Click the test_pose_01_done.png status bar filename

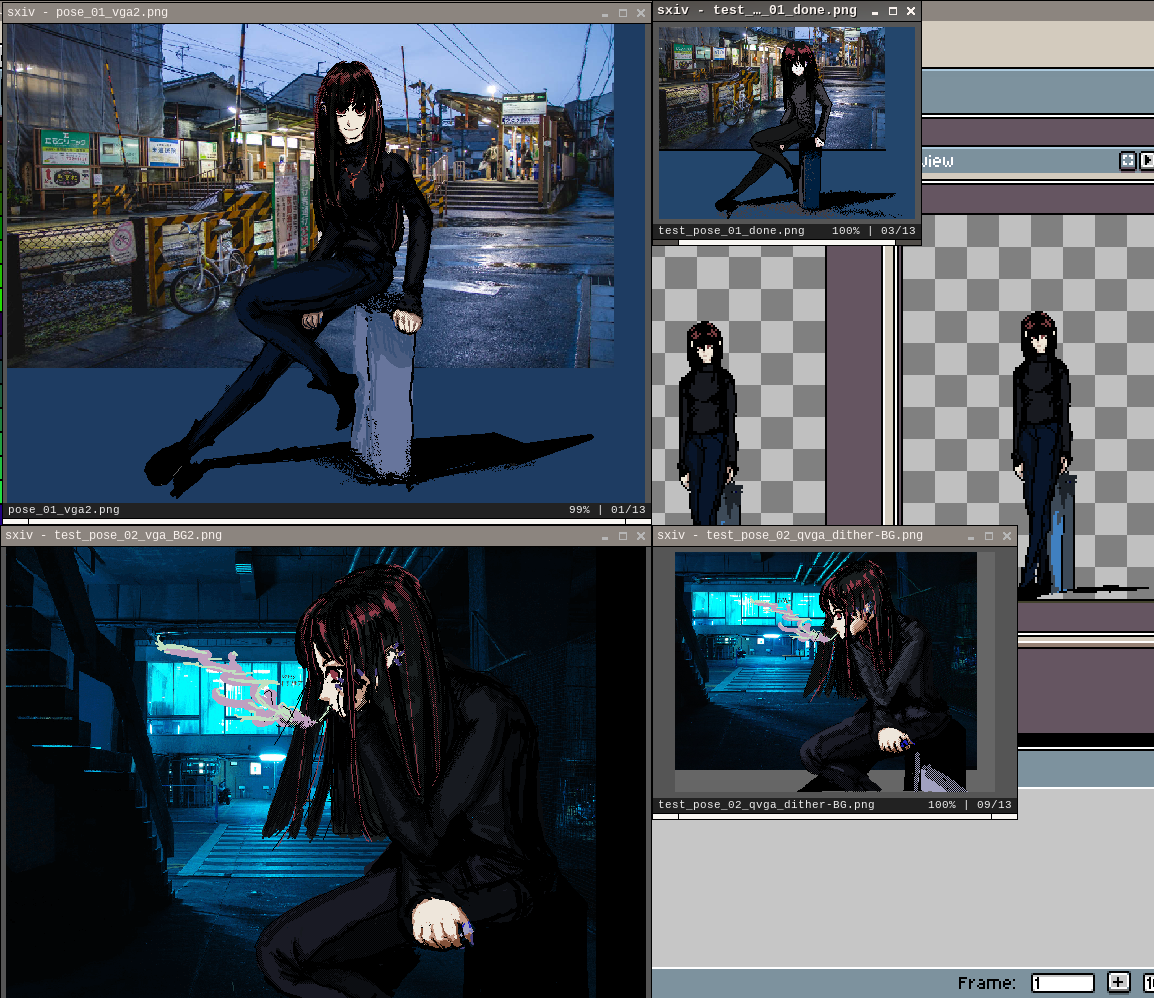(731, 230)
